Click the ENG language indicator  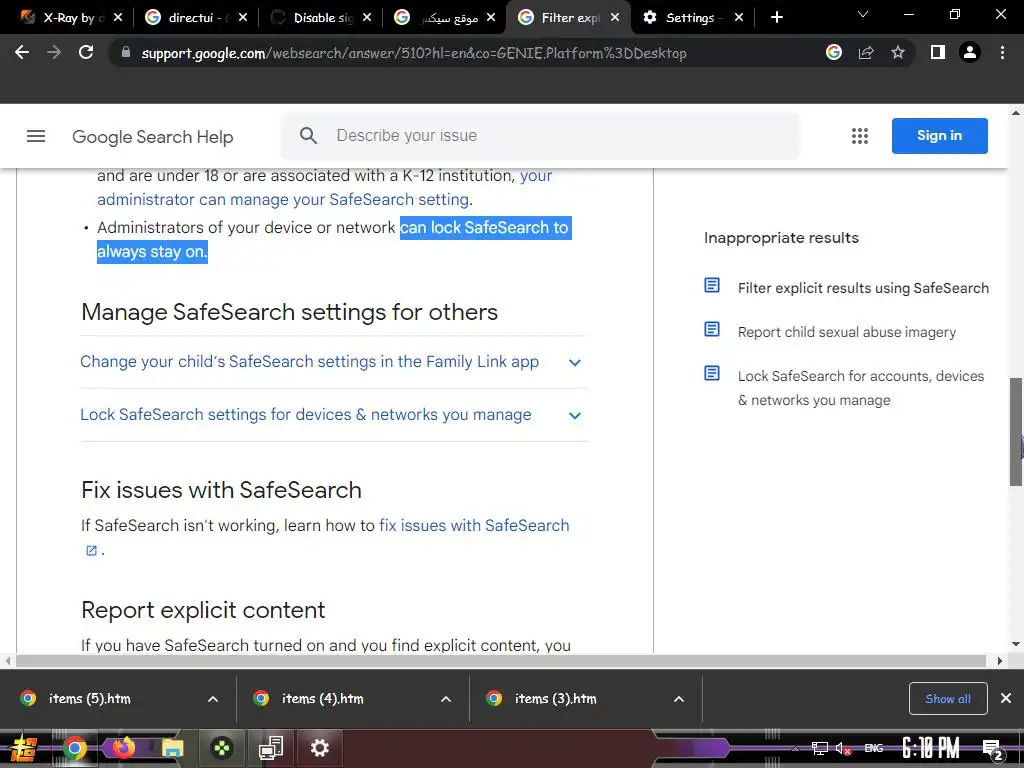click(x=874, y=748)
